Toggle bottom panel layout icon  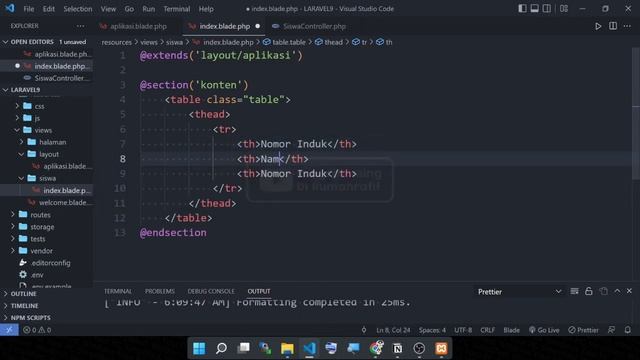coord(534,9)
